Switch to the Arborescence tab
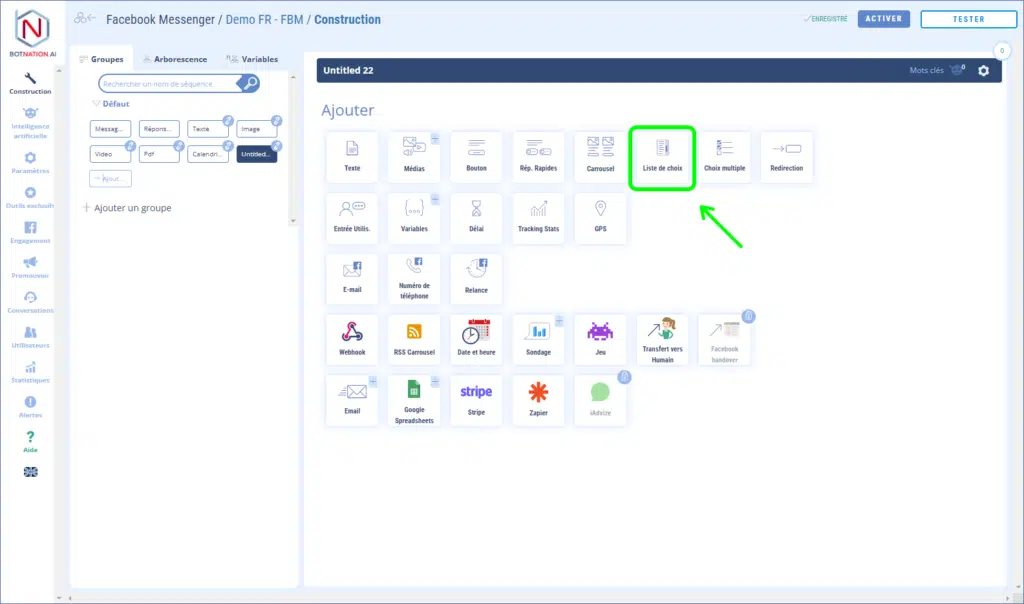This screenshot has width=1024, height=604. coord(174,59)
